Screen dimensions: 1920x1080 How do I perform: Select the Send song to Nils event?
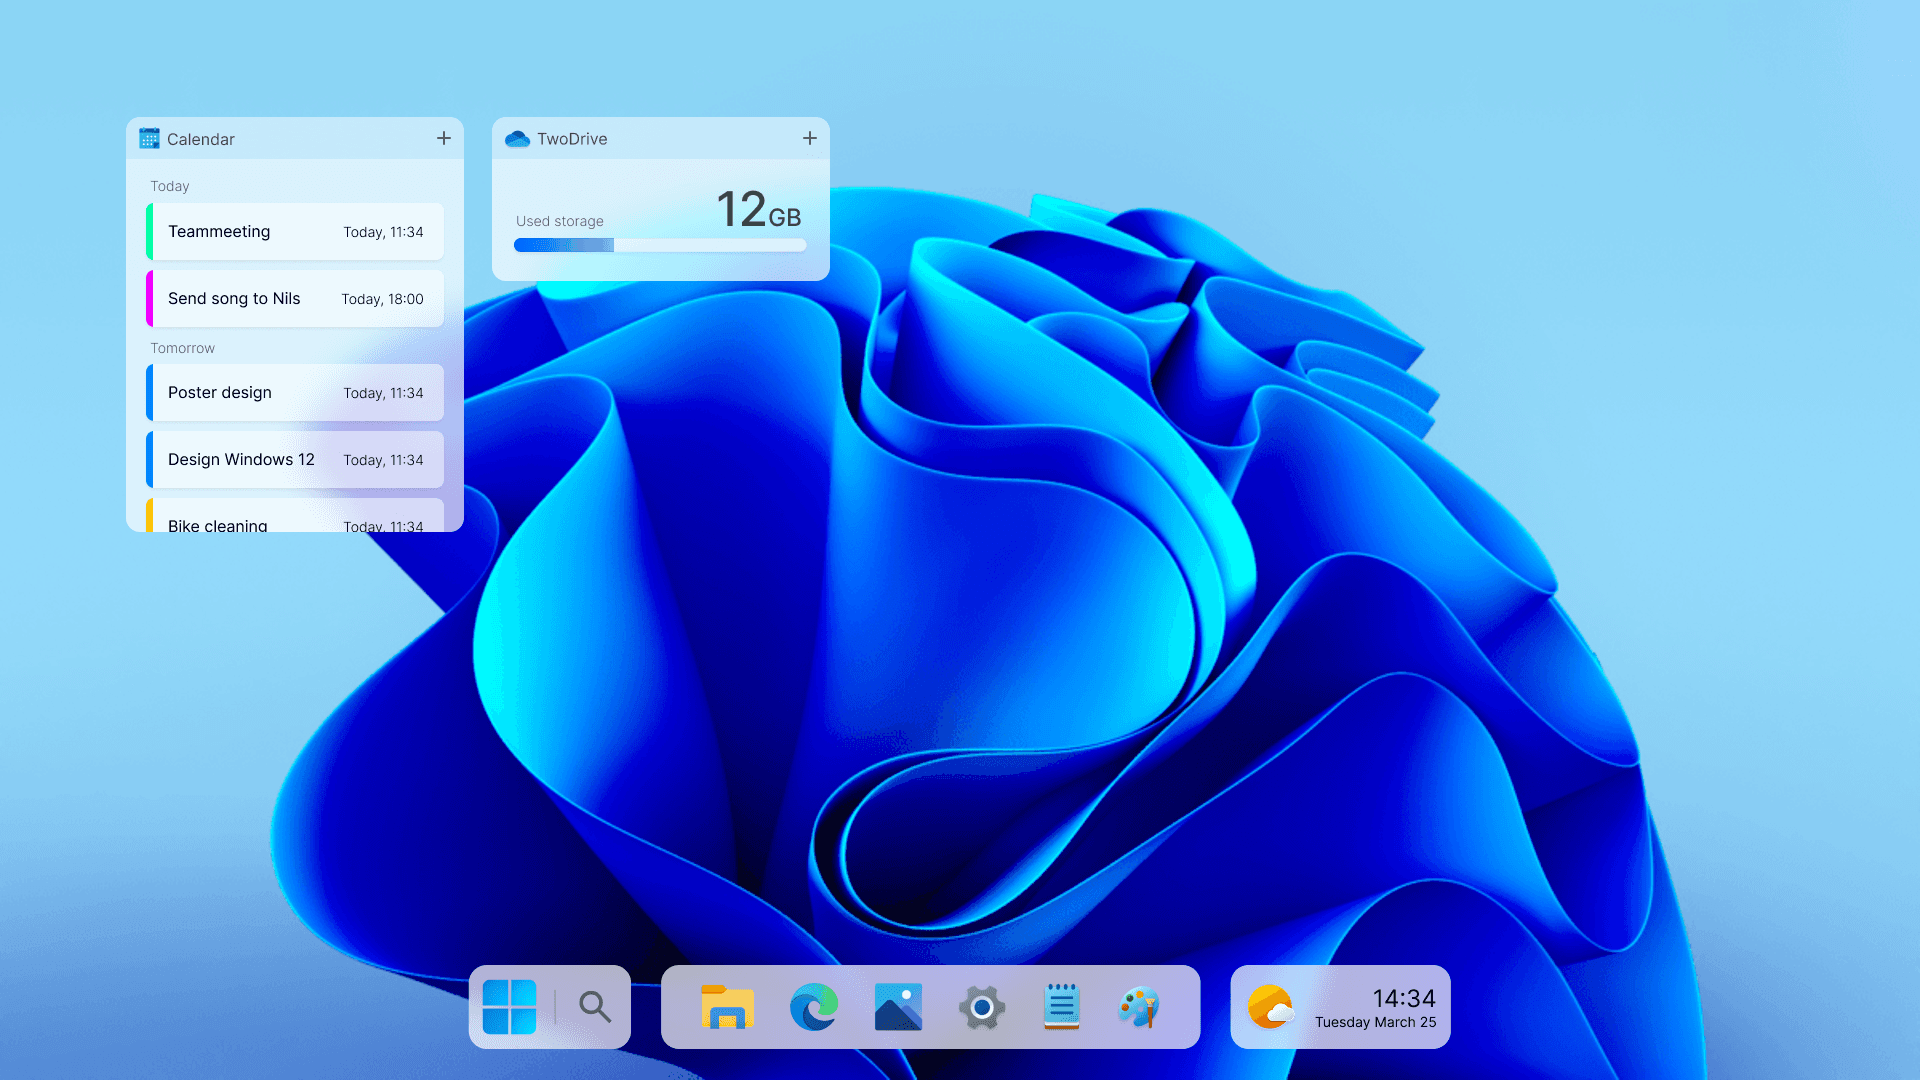295,299
